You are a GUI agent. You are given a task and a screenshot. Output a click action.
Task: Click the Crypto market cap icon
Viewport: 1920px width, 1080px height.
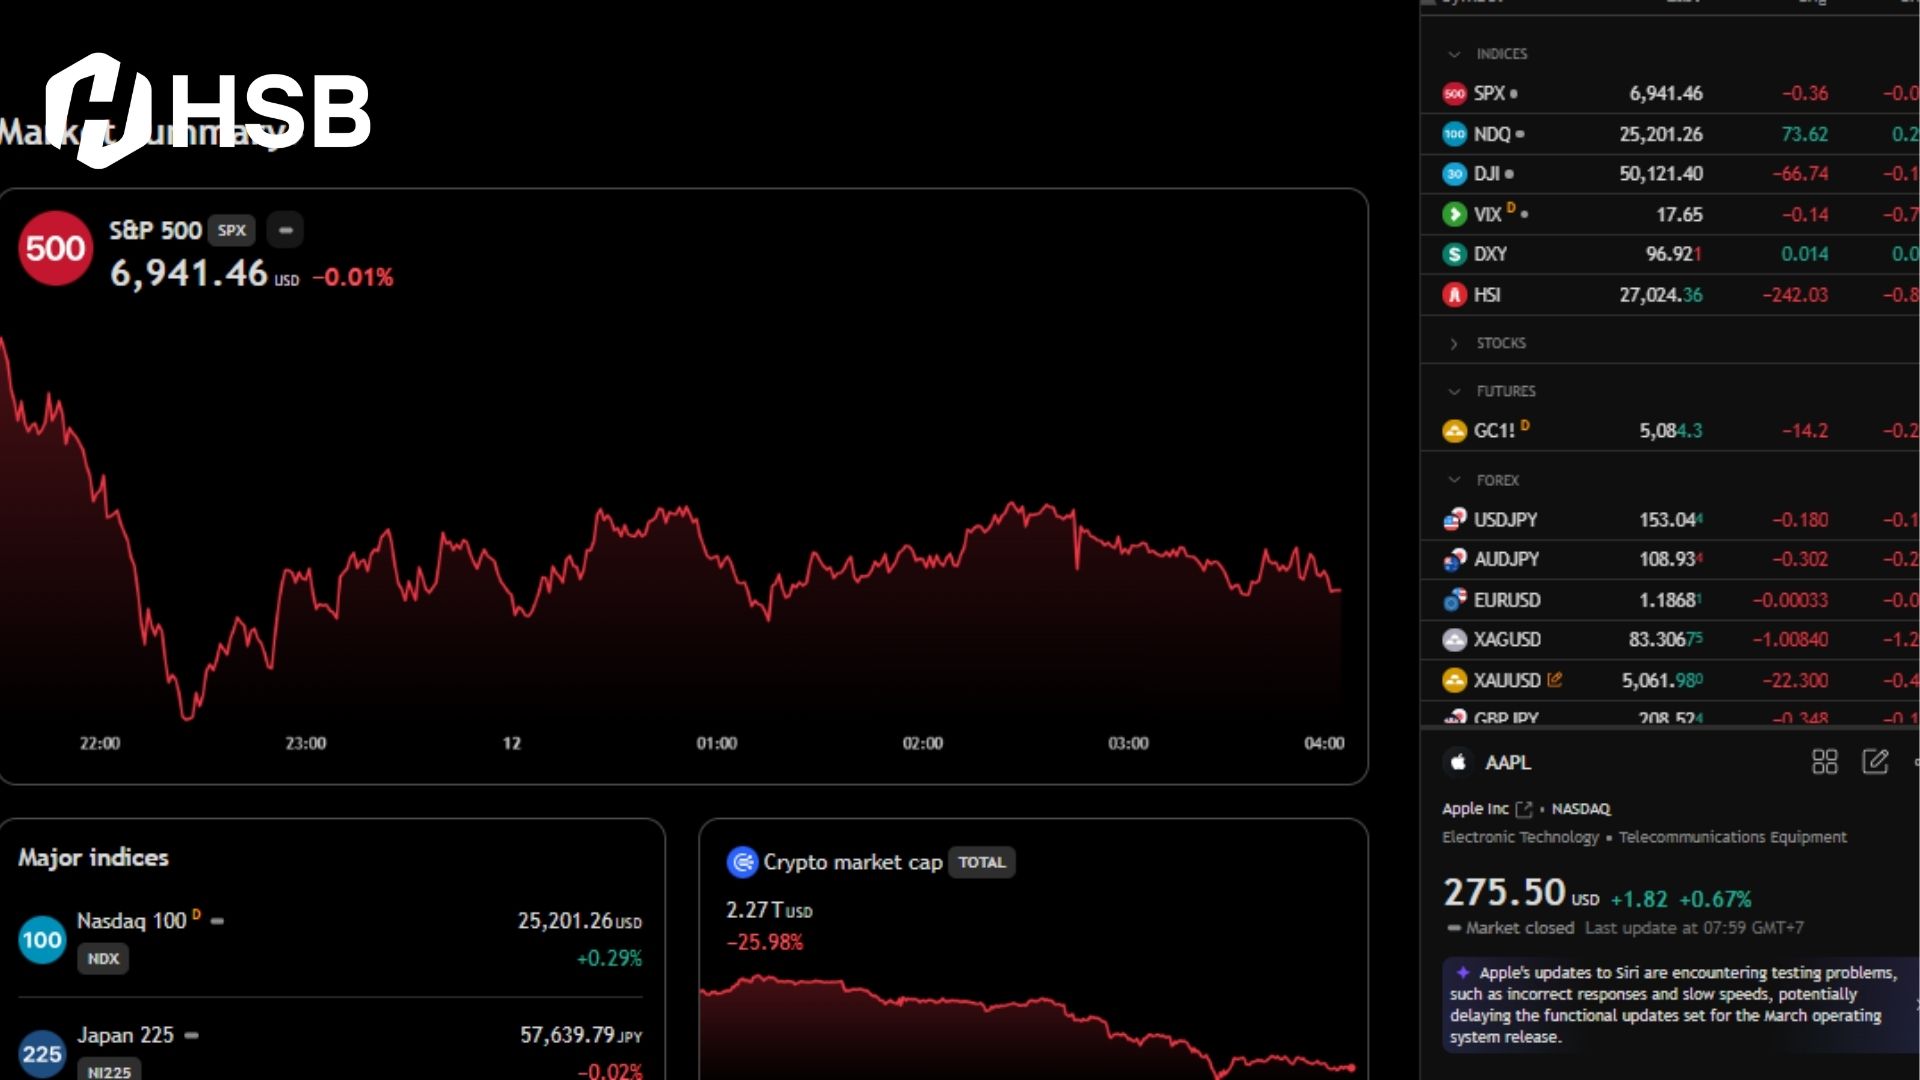742,862
